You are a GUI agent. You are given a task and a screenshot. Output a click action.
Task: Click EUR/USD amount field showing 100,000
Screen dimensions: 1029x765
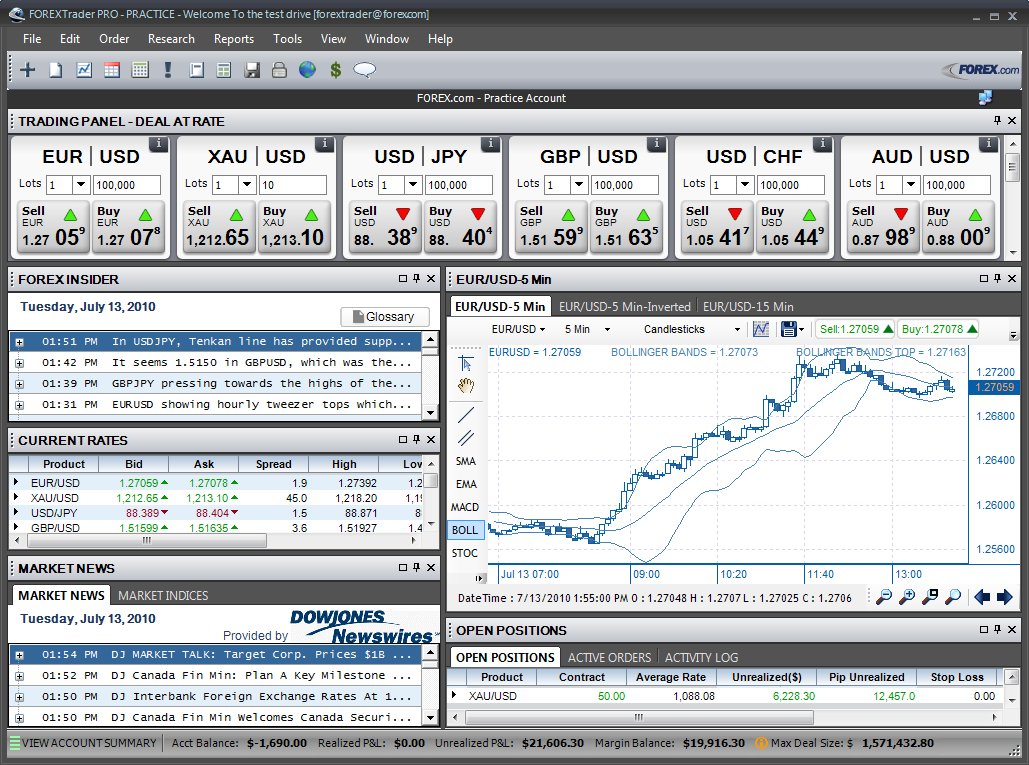pos(127,185)
